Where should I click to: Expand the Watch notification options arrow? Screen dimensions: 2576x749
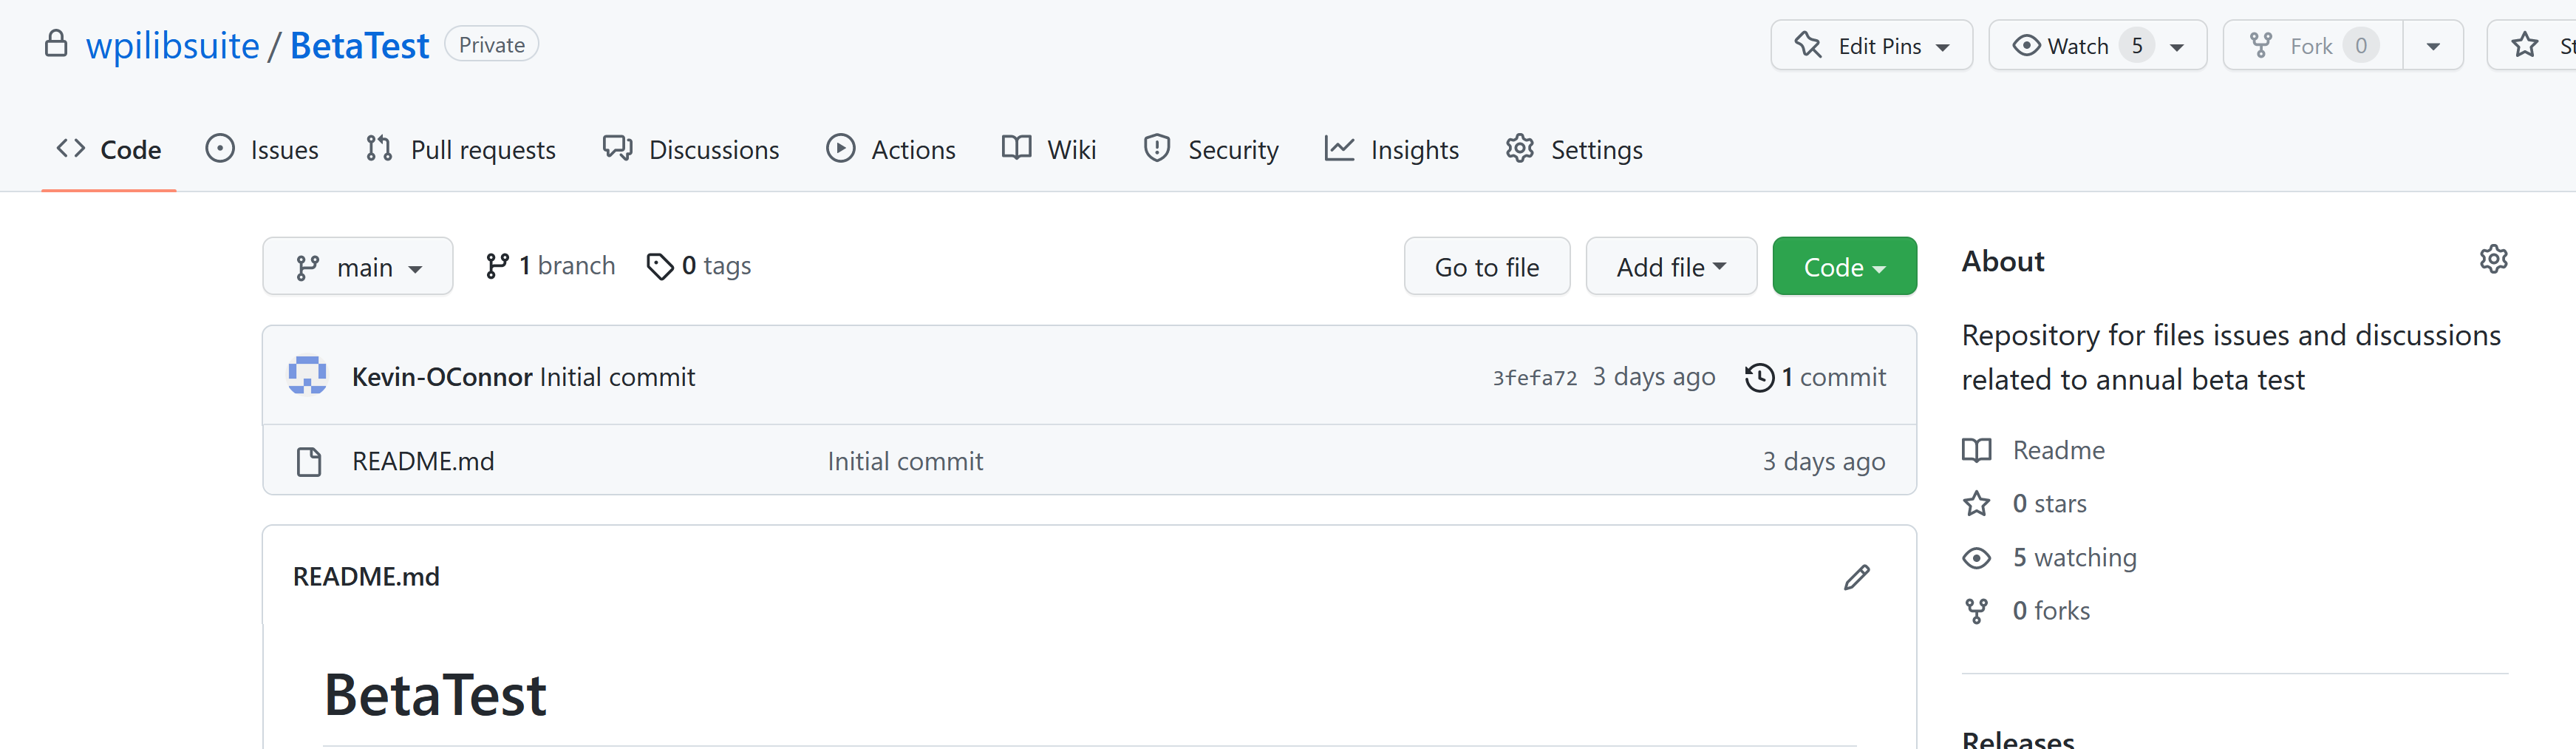point(2177,47)
